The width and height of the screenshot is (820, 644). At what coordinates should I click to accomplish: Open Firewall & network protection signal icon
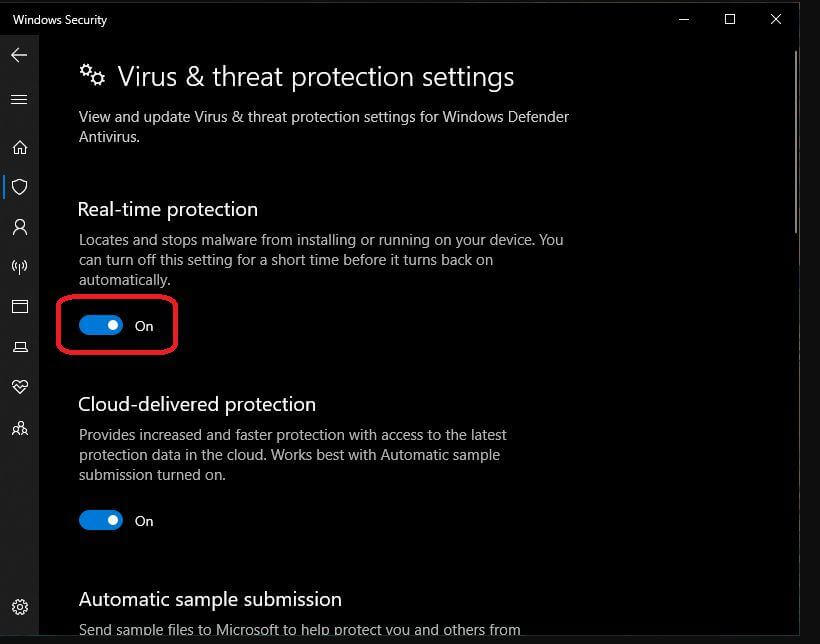coord(19,267)
